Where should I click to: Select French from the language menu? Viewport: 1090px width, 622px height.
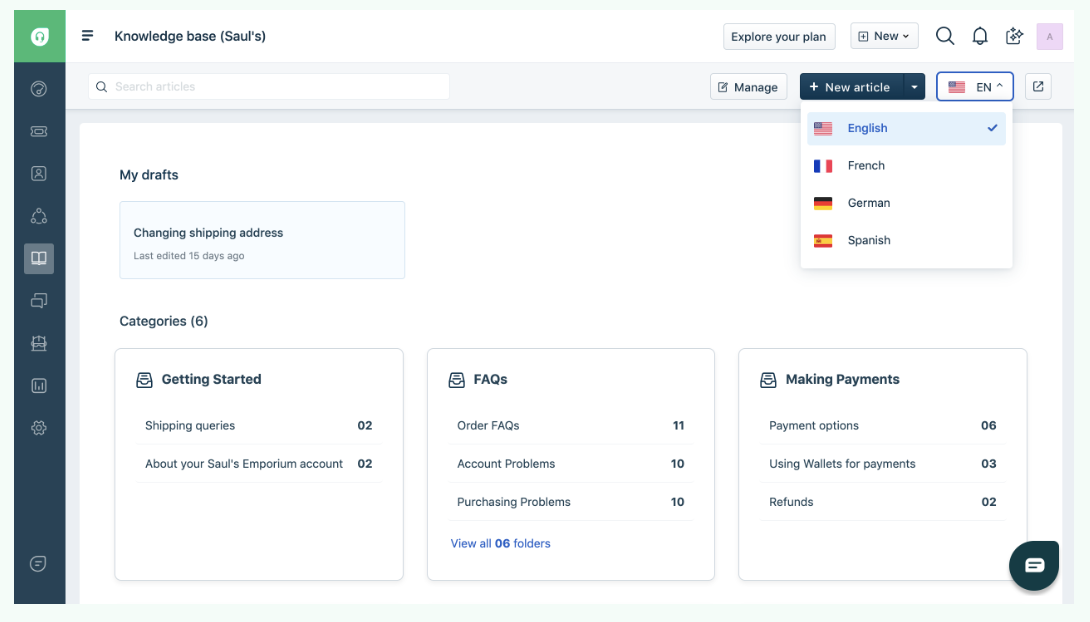click(x=867, y=165)
